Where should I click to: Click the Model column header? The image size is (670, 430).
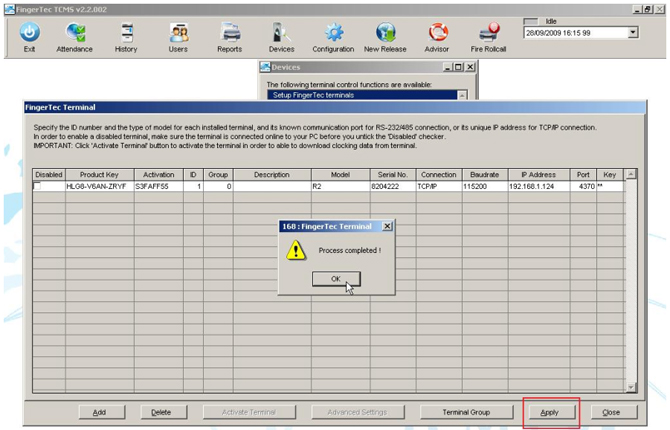341,174
